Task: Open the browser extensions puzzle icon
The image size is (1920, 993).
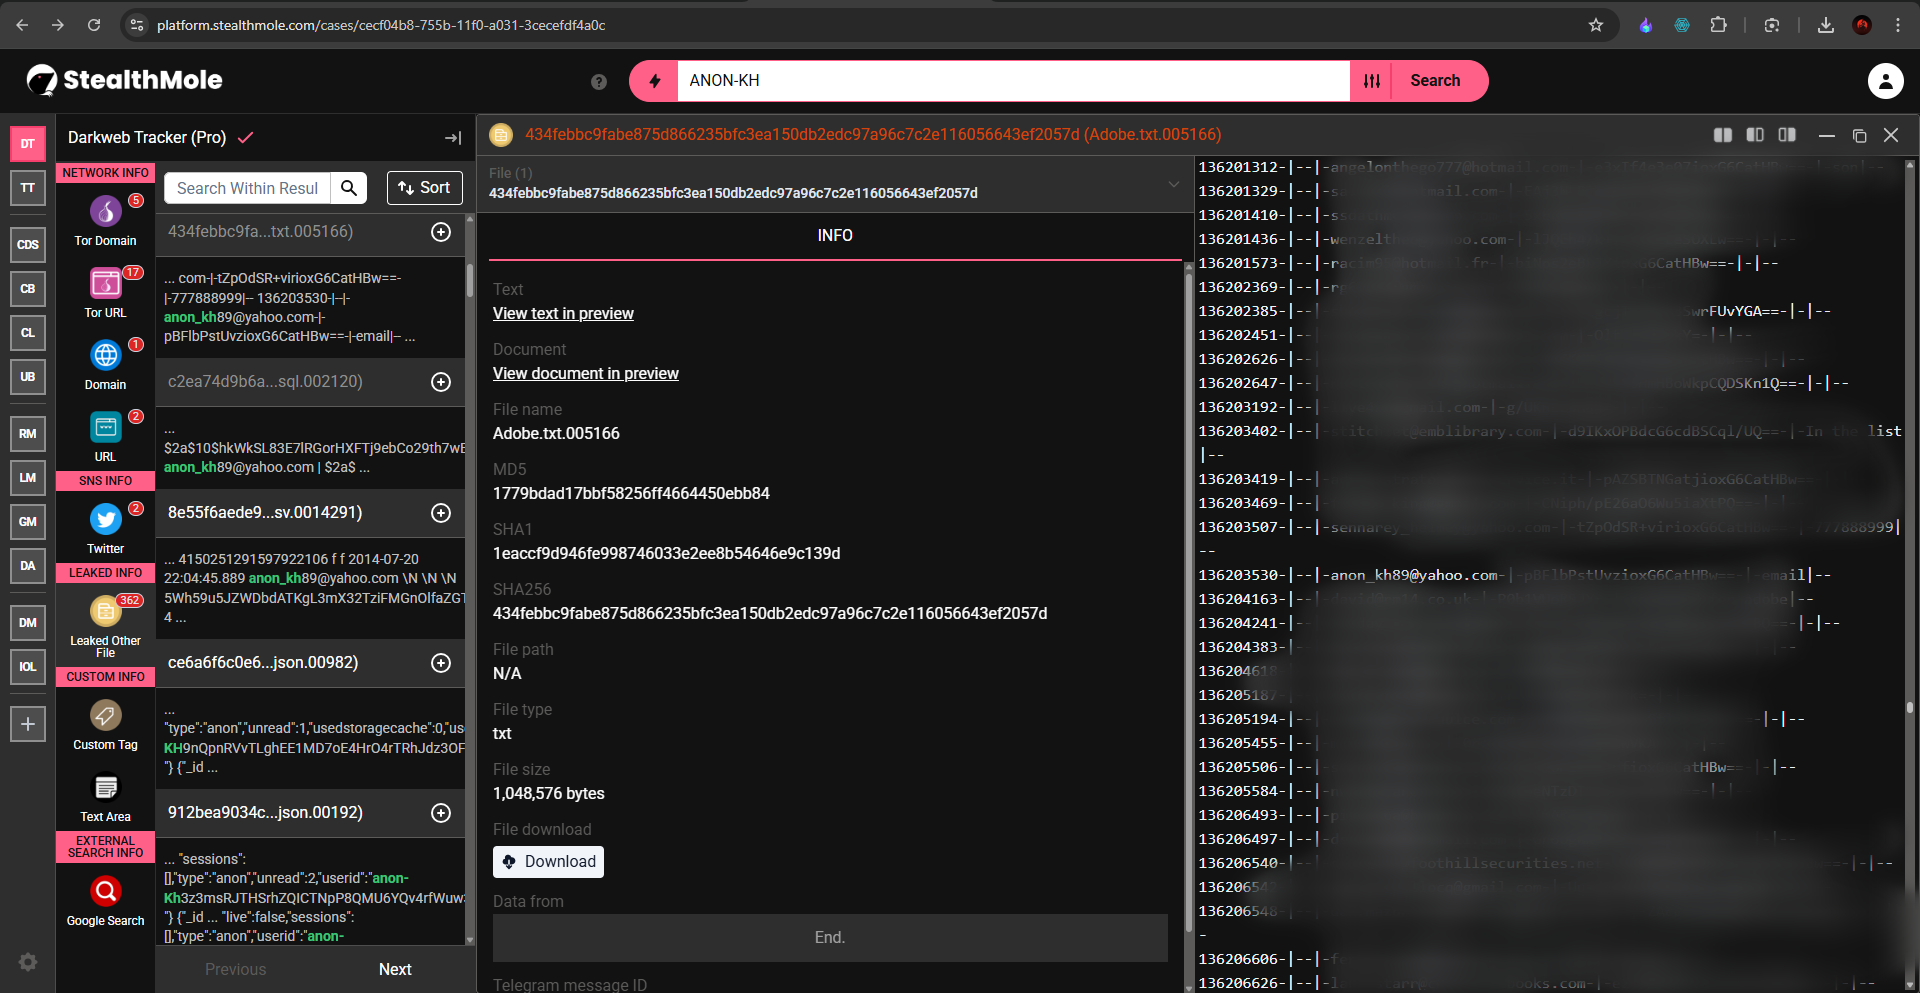Action: point(1719,25)
